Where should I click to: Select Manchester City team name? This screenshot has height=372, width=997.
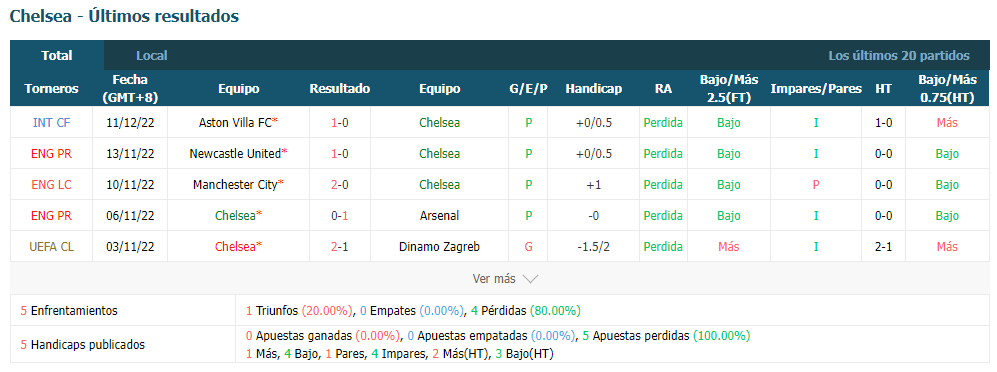[x=235, y=185]
